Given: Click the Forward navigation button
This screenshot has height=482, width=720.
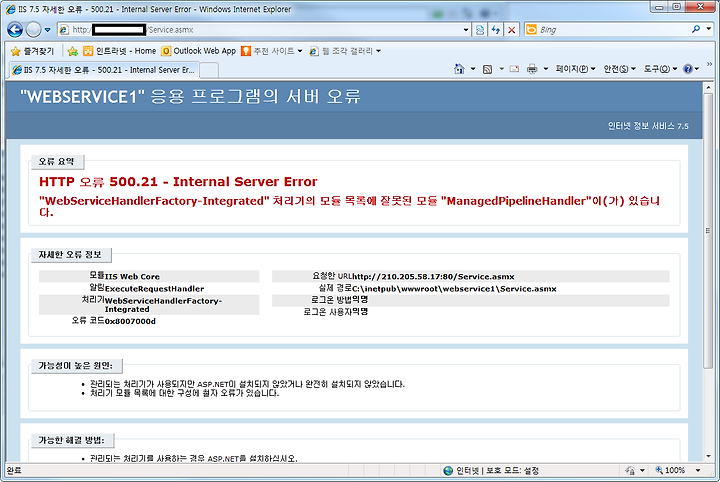Looking at the screenshot, I should coord(33,30).
